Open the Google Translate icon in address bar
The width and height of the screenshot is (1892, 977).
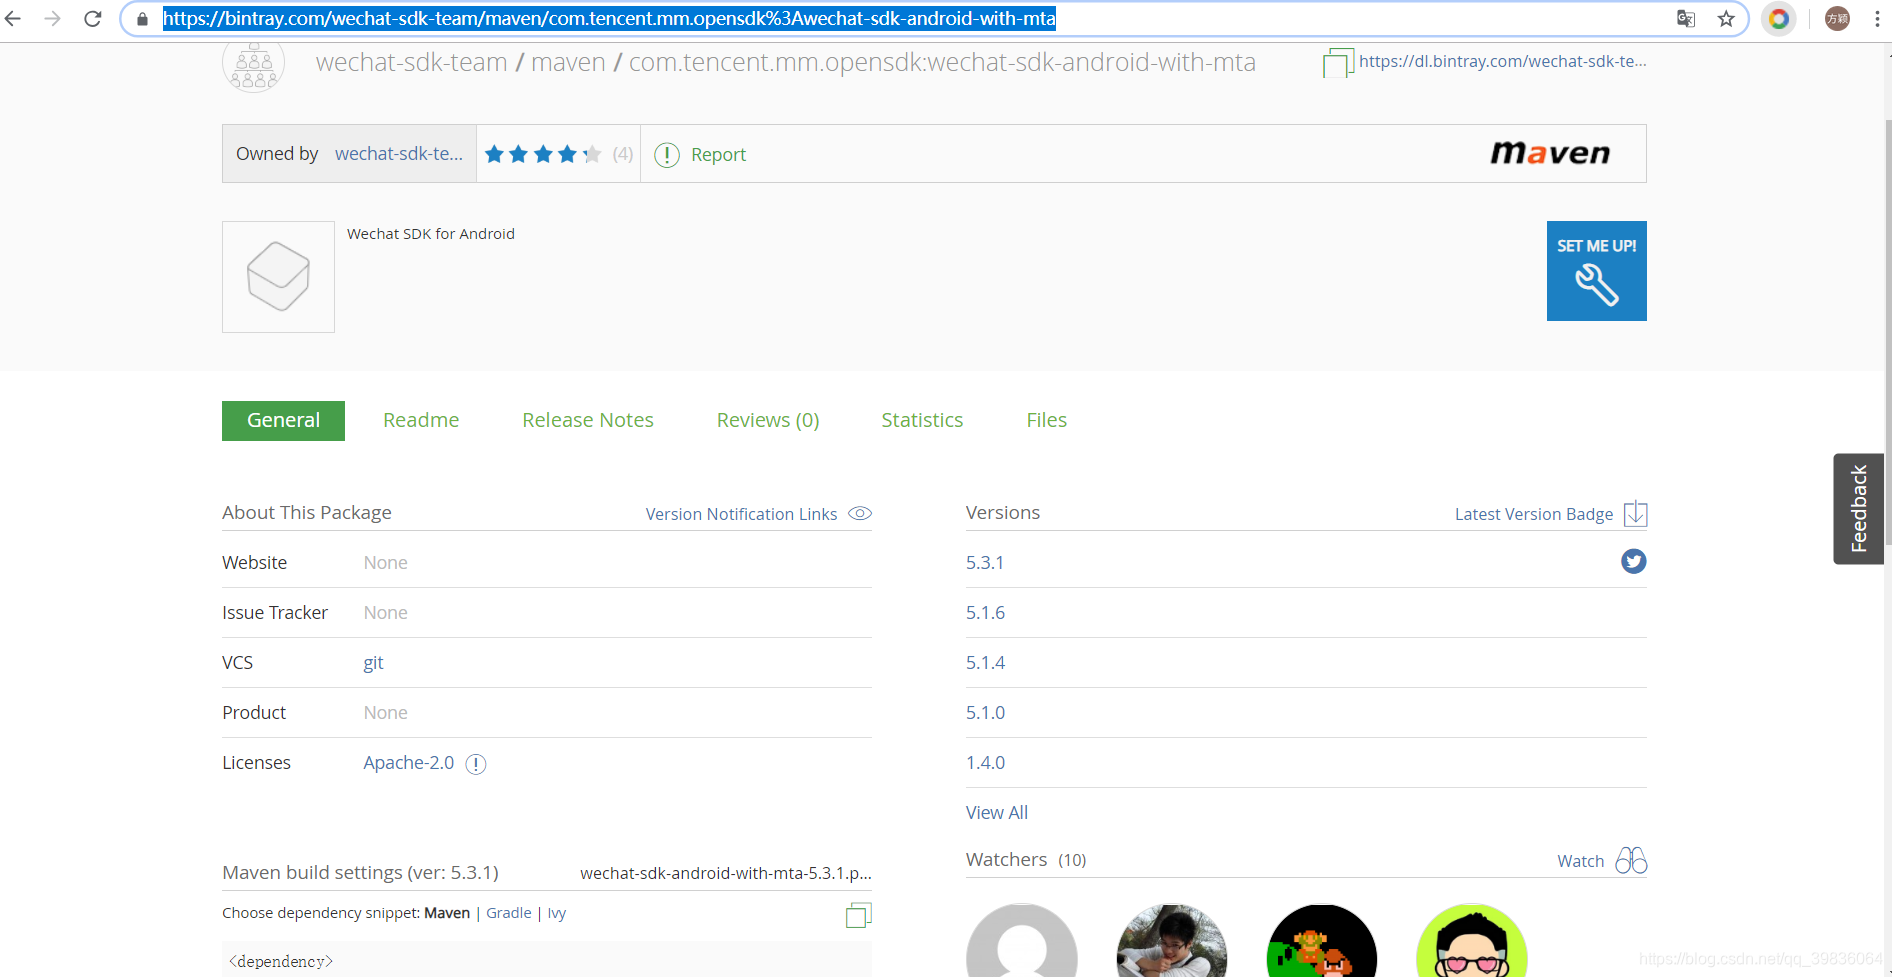[1686, 19]
